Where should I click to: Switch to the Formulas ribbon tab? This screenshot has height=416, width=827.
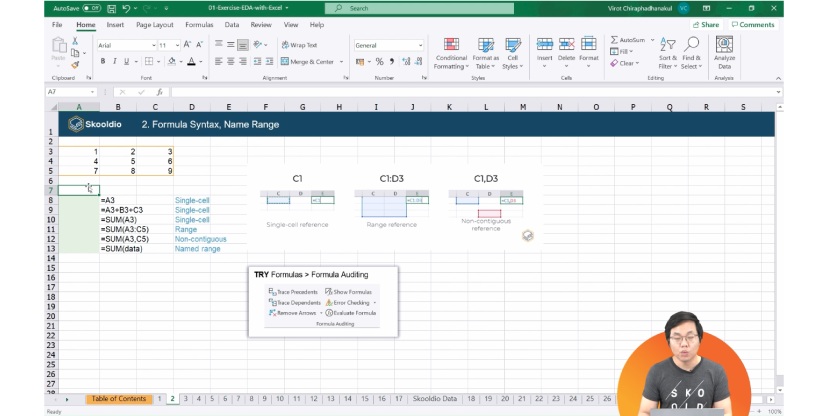click(199, 25)
